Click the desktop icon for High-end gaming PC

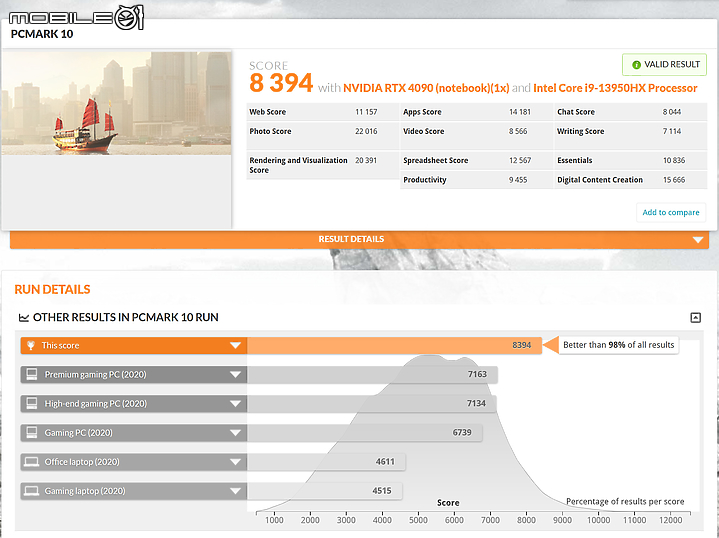(32, 404)
